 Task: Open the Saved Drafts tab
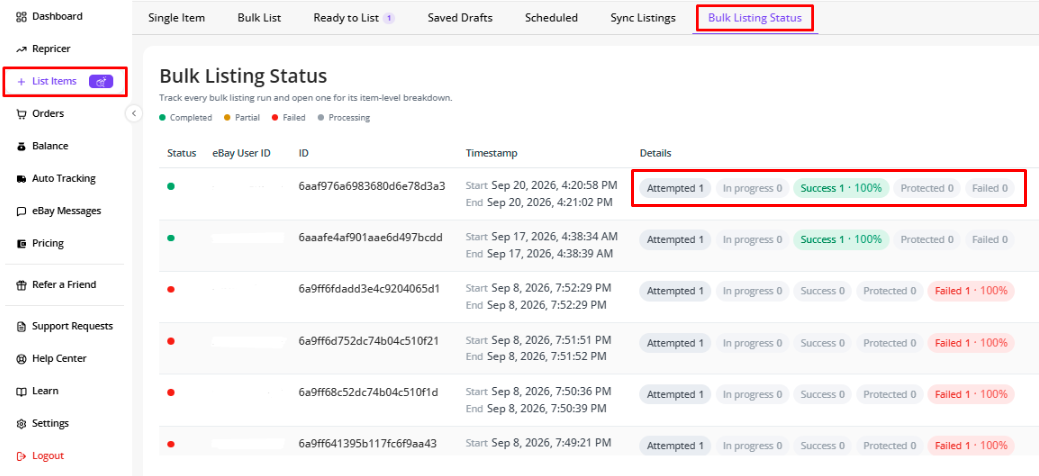click(x=460, y=18)
